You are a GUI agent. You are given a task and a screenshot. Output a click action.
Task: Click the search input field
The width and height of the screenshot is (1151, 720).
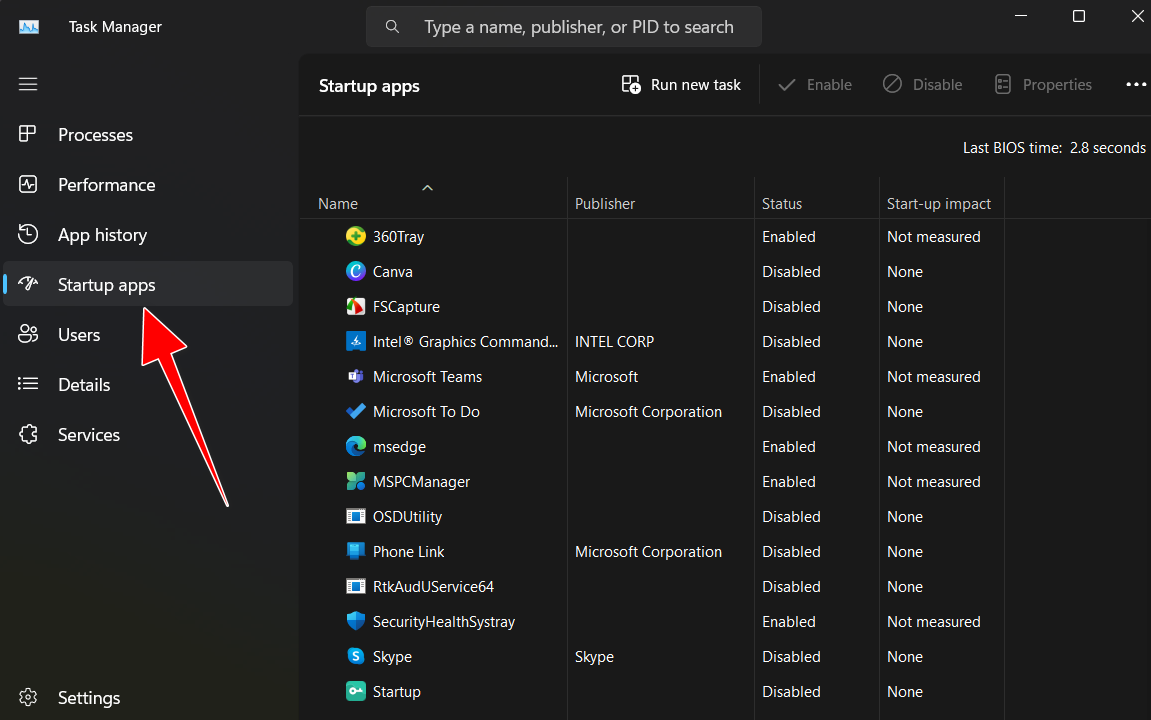pos(564,26)
